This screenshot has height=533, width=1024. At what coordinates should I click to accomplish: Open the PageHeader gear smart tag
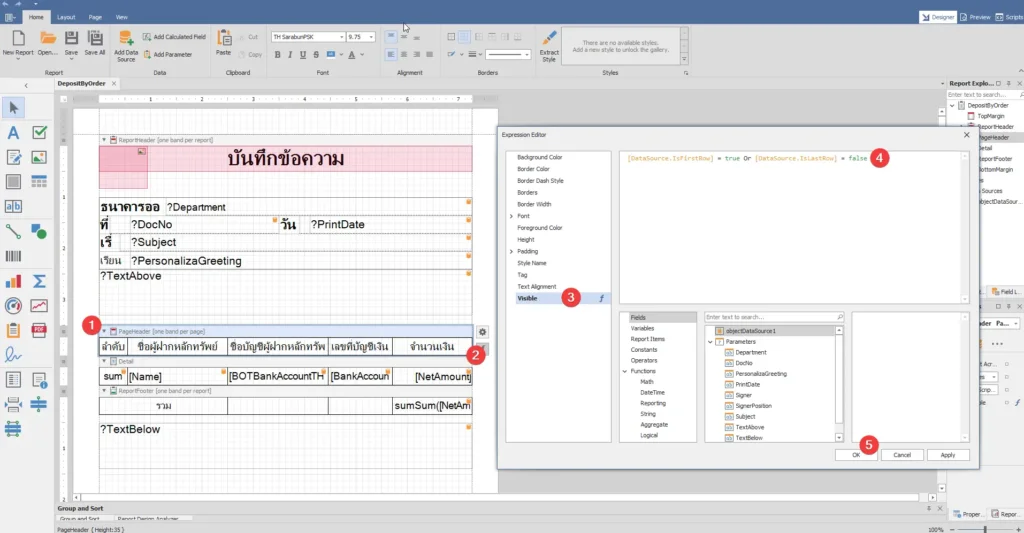coord(482,331)
